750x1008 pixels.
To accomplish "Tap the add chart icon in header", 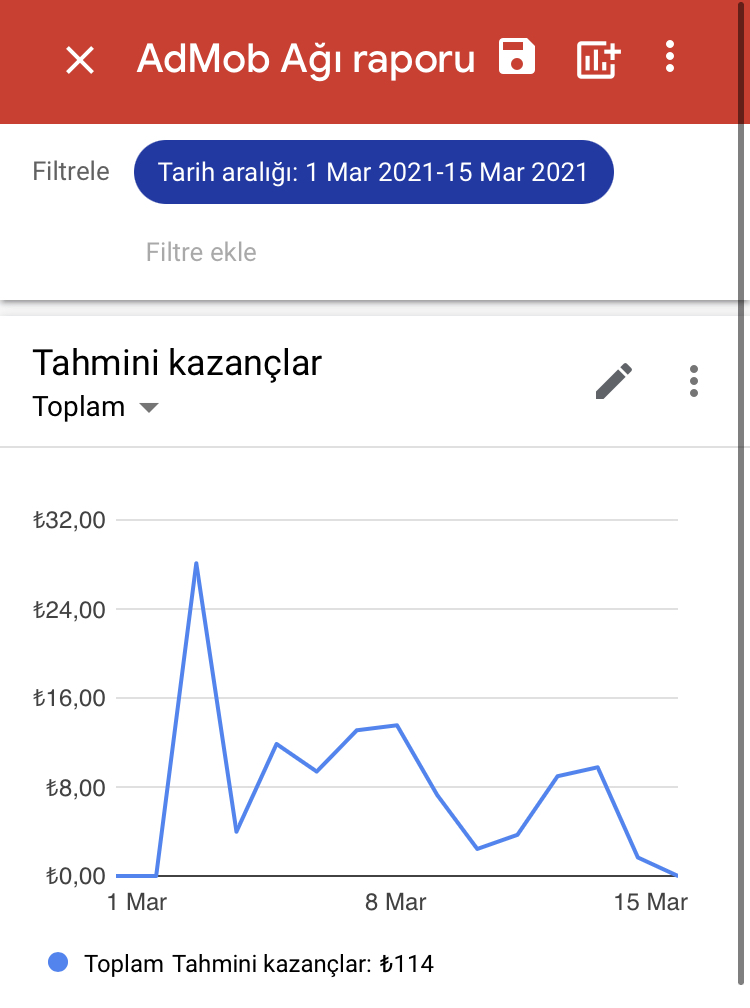I will pyautogui.click(x=598, y=60).
